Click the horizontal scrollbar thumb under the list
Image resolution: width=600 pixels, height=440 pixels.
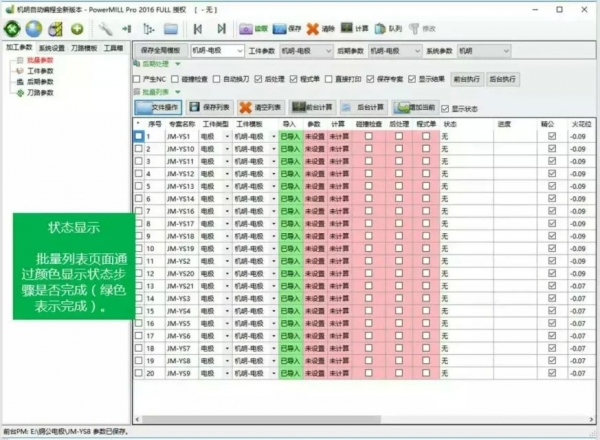[x=261, y=419]
